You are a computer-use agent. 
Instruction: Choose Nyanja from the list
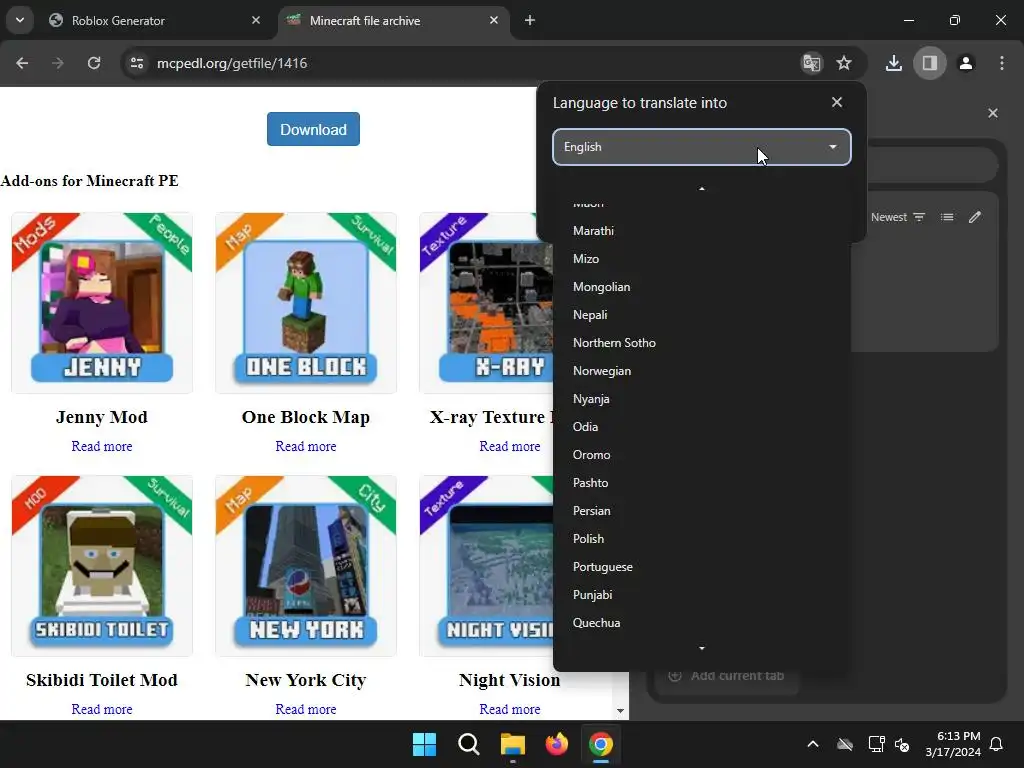[x=701, y=399]
